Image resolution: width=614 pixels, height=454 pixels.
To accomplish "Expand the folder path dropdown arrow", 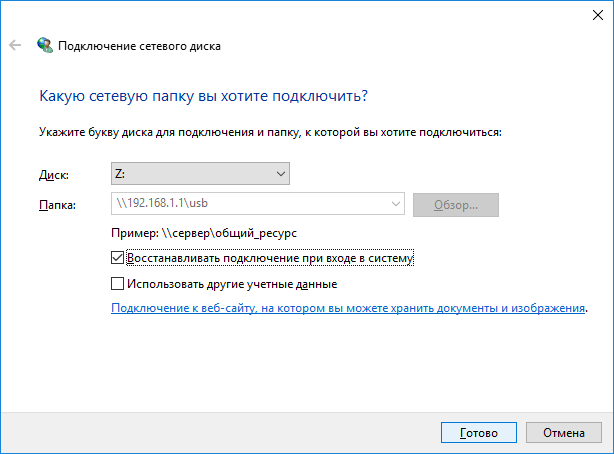I will tap(397, 205).
